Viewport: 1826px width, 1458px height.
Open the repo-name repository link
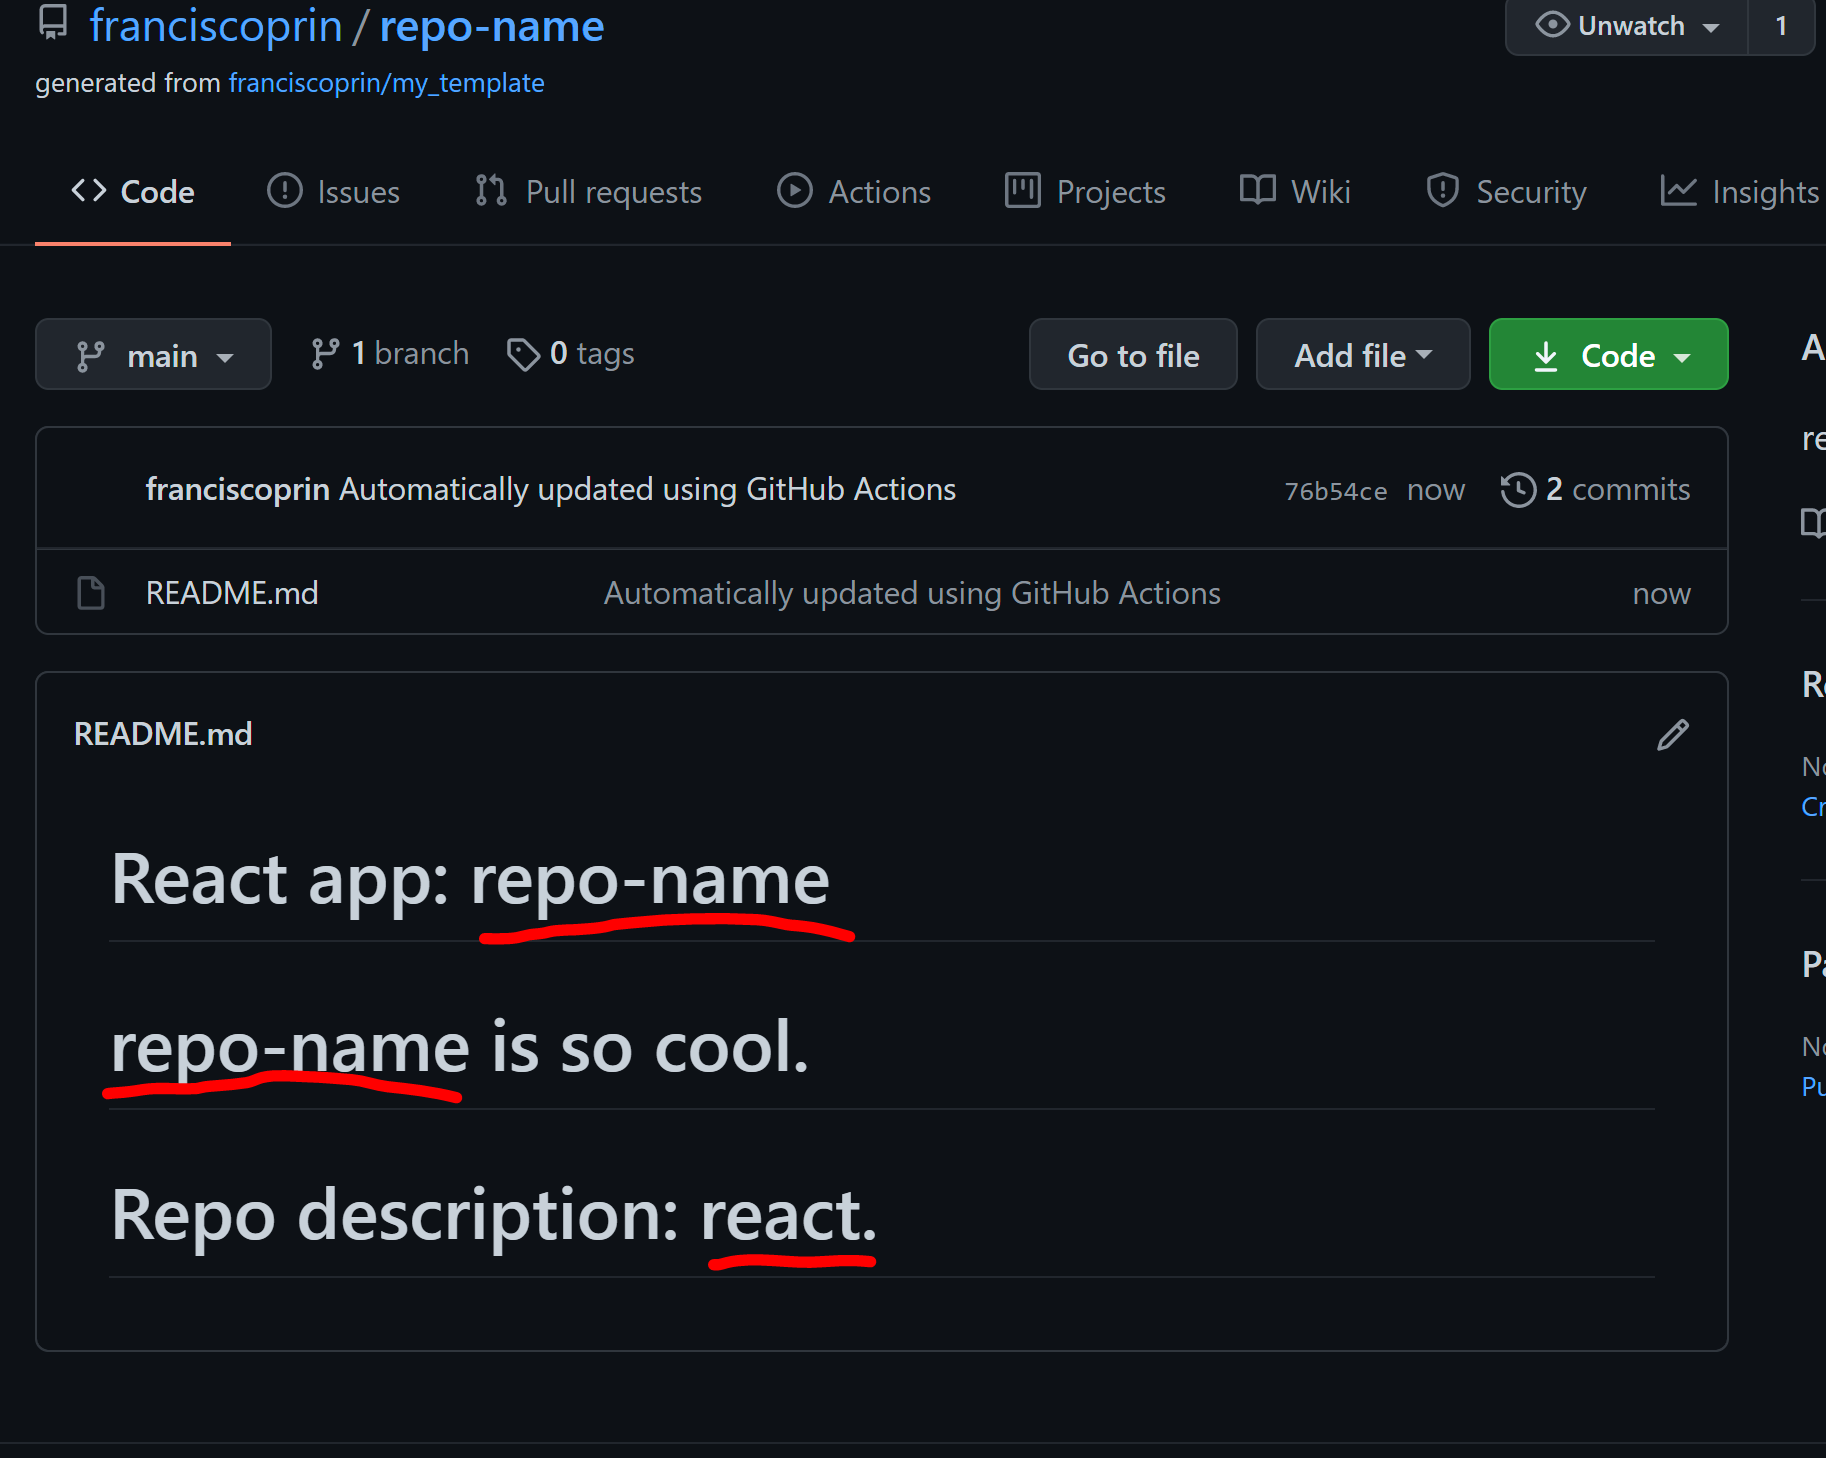coord(492,26)
